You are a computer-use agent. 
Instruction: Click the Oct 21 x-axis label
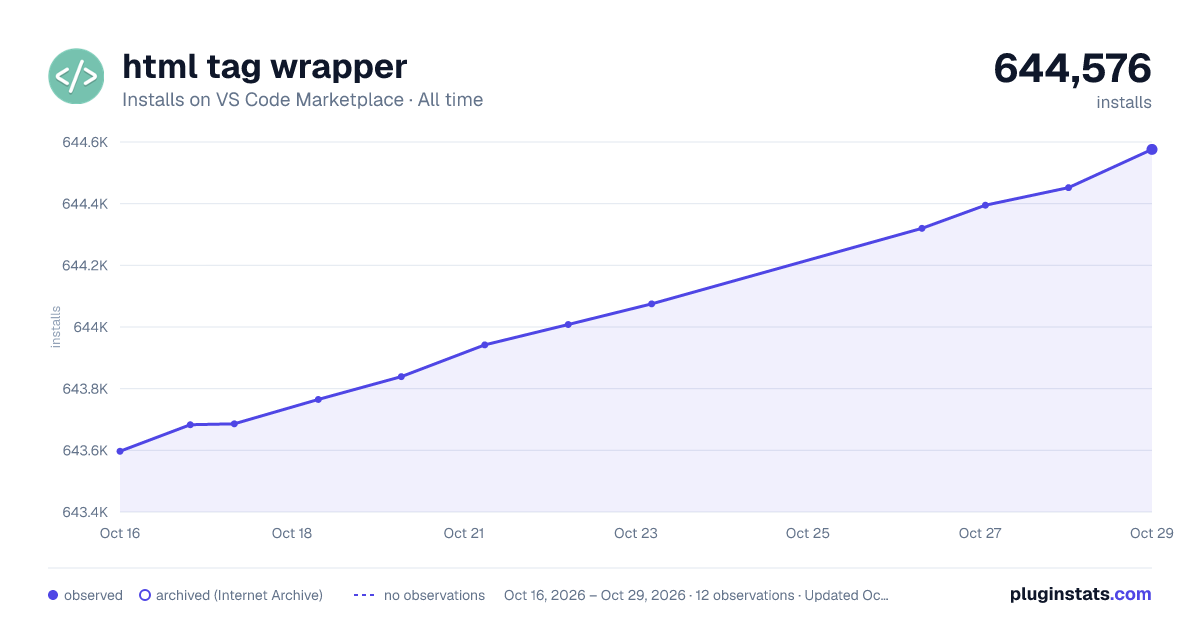click(x=464, y=533)
